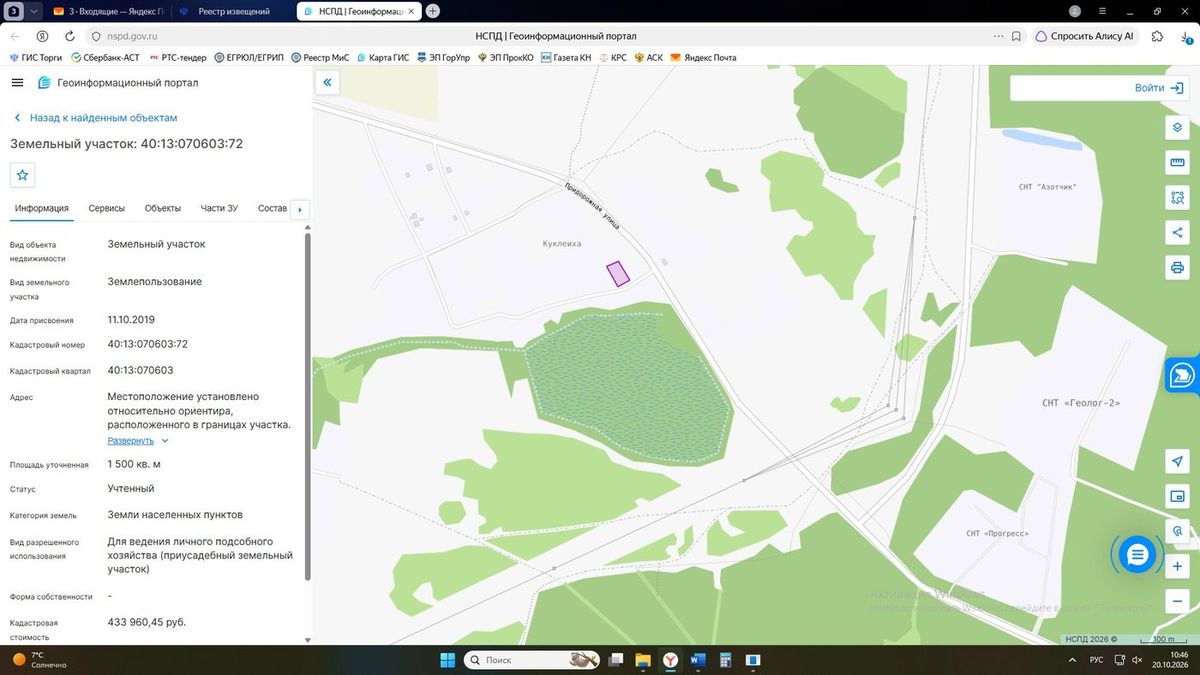Print the map

1177,267
